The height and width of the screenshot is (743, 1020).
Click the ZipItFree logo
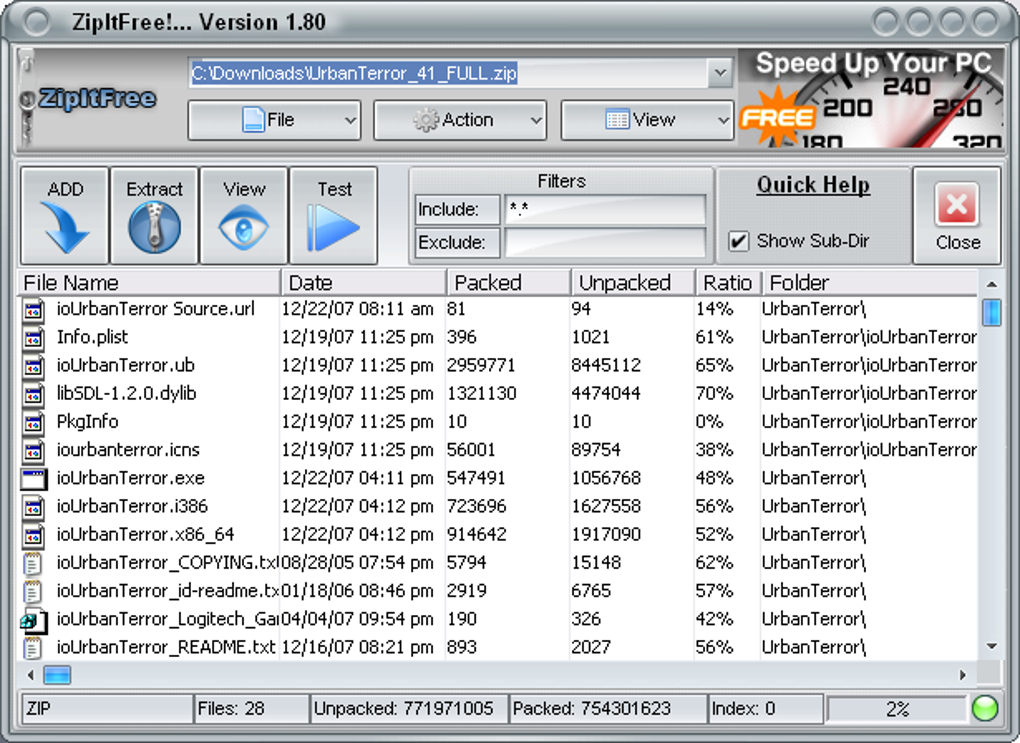coord(97,98)
